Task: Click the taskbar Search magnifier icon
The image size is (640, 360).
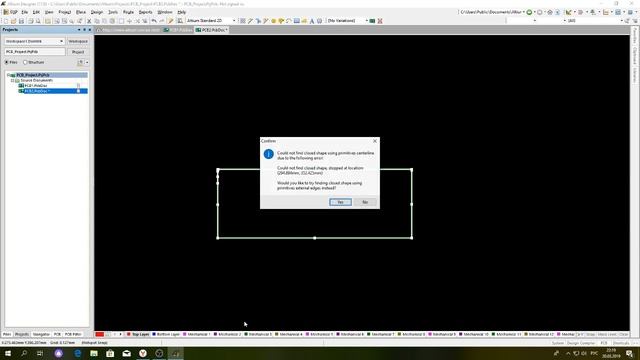Action: click(24, 353)
